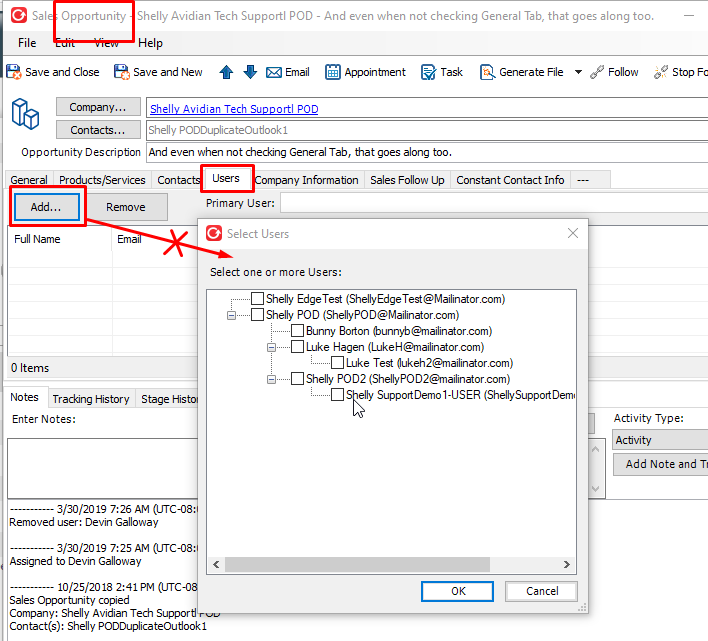Check the Luke Hagen user
The height and width of the screenshot is (641, 708).
(x=297, y=347)
